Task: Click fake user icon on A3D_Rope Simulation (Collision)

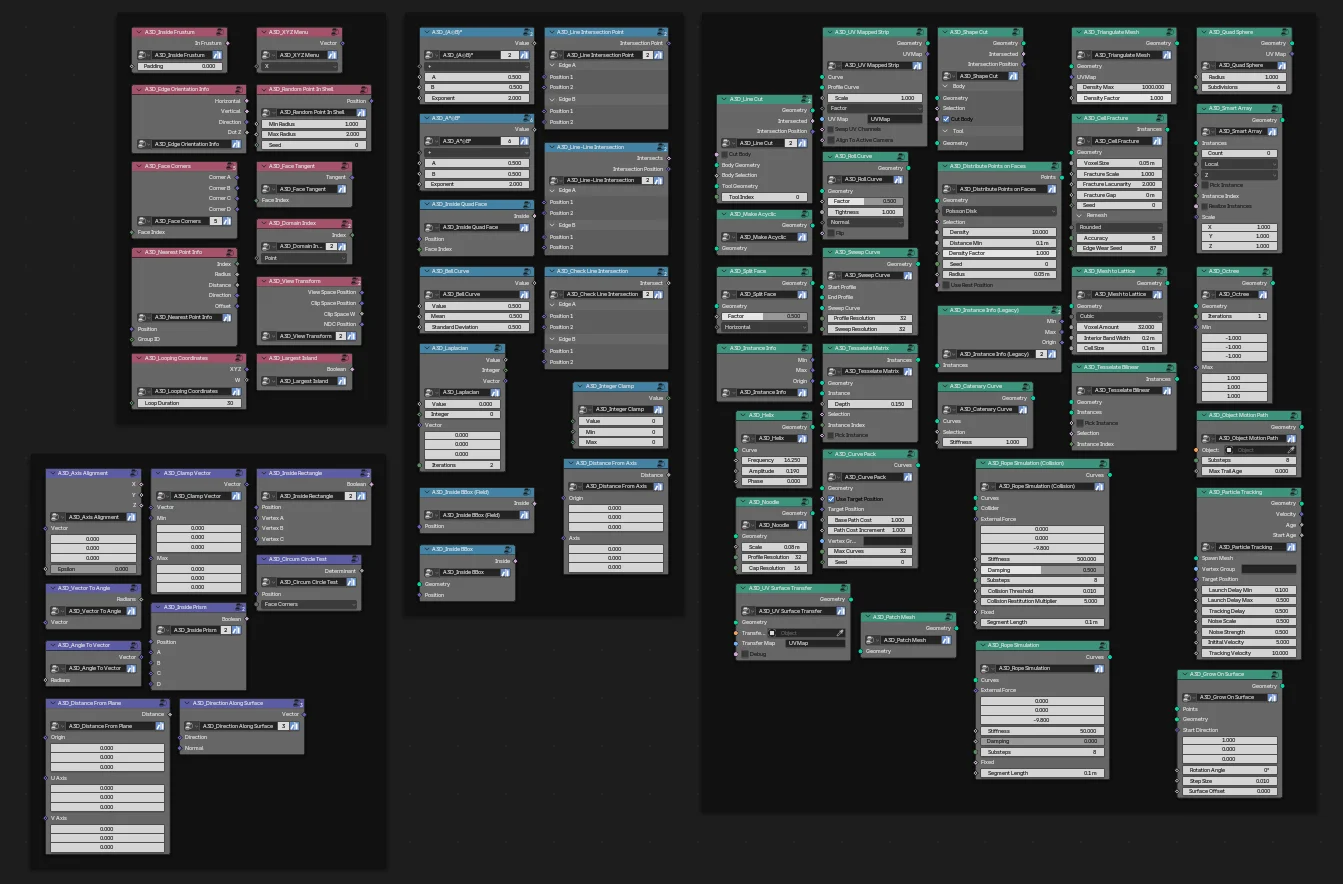Action: tap(1099, 487)
